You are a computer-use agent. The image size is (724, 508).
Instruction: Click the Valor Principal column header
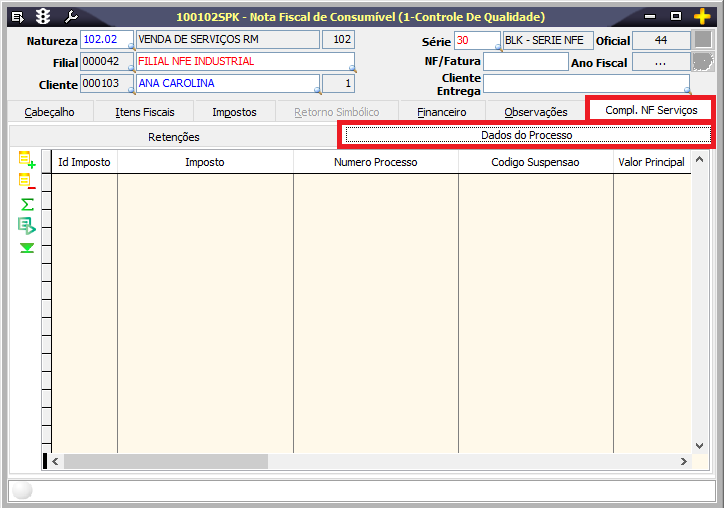tap(652, 162)
